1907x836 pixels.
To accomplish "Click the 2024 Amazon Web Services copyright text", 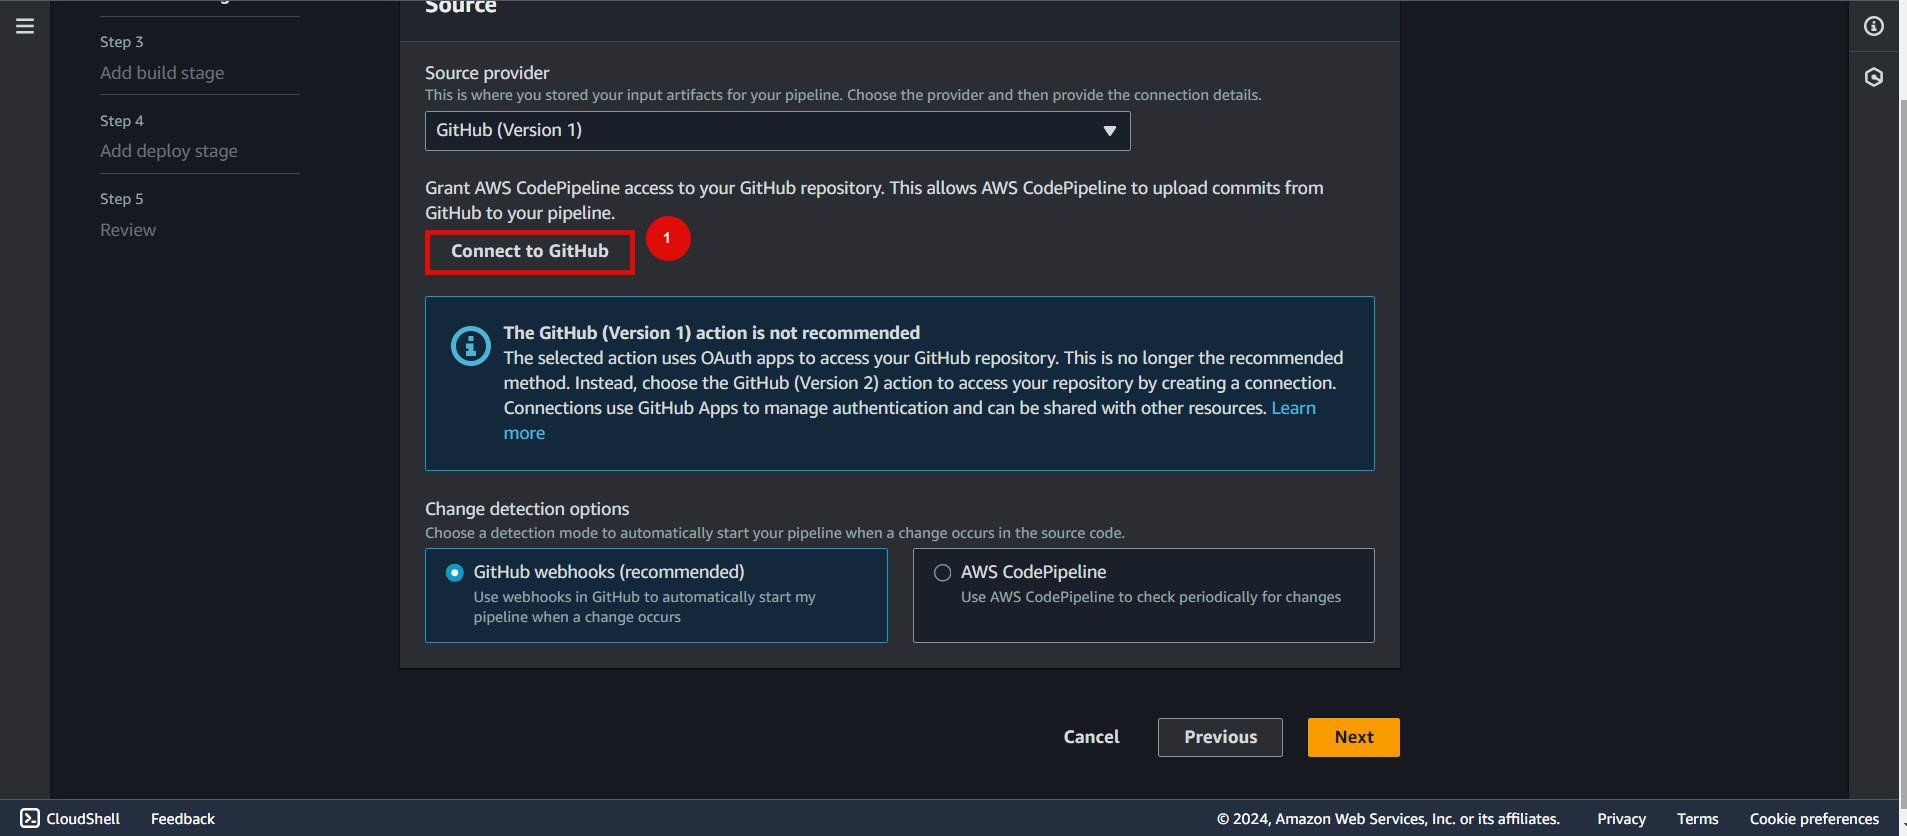I will click(1388, 818).
